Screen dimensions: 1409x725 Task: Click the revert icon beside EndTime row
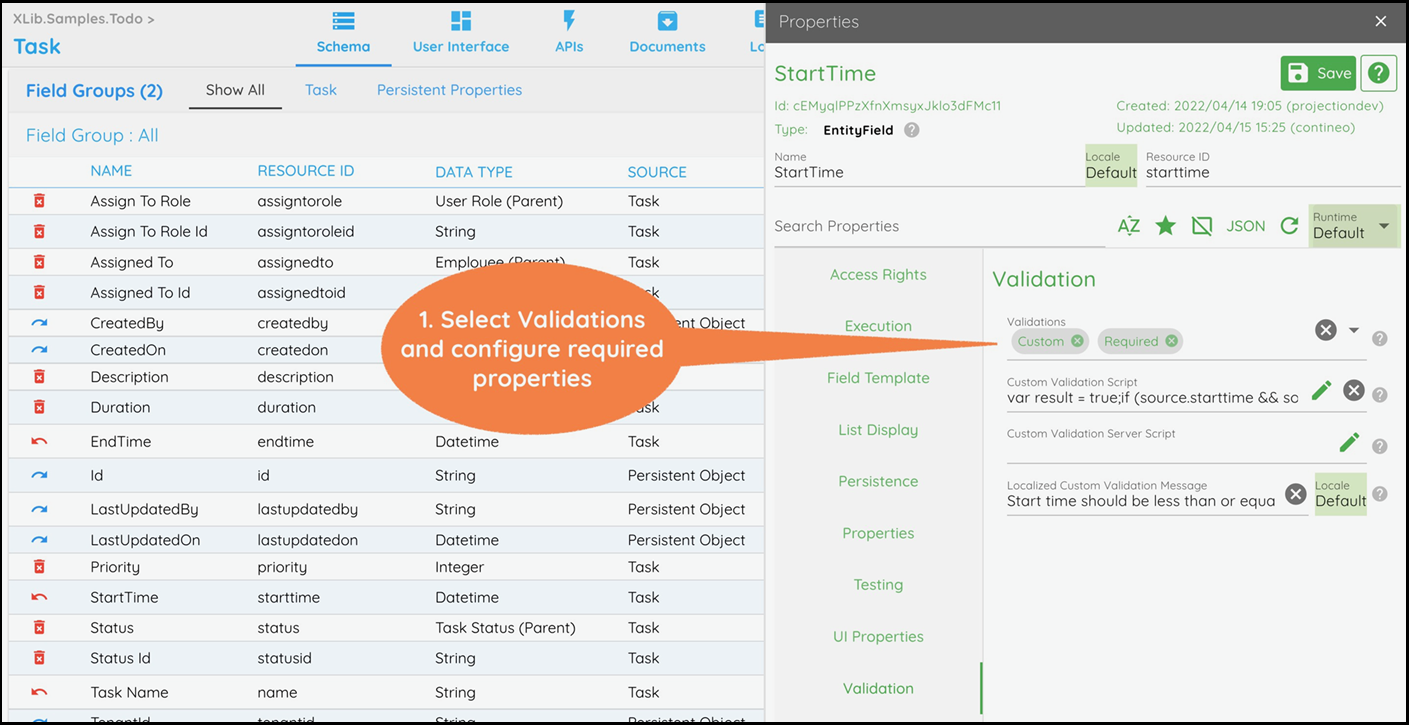click(x=40, y=442)
